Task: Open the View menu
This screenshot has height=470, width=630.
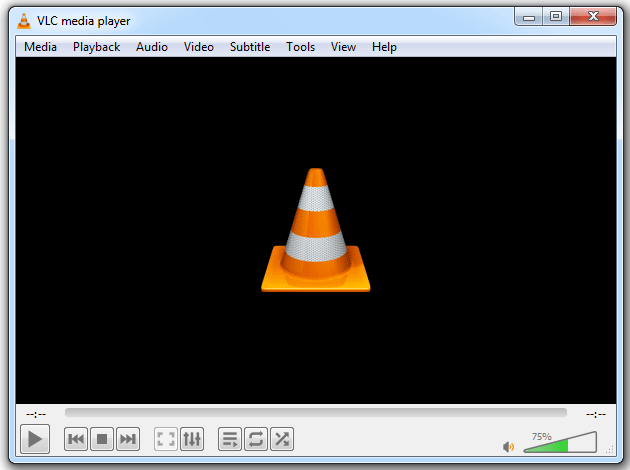Action: (343, 47)
